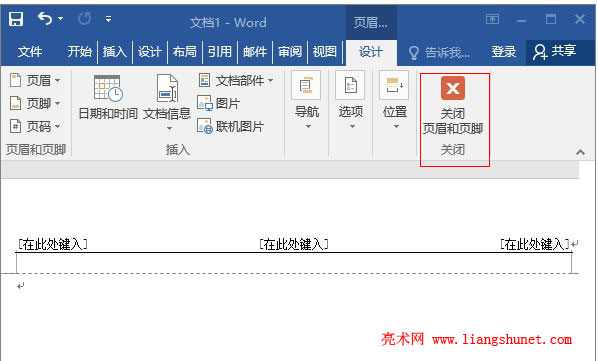Open Customize Quick Access Toolbar dropdown

coord(109,19)
